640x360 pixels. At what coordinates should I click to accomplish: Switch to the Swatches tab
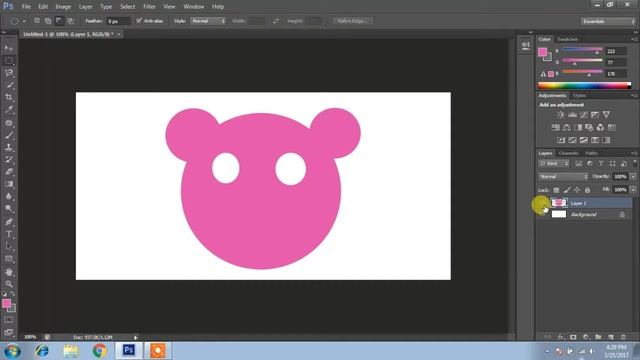(567, 39)
